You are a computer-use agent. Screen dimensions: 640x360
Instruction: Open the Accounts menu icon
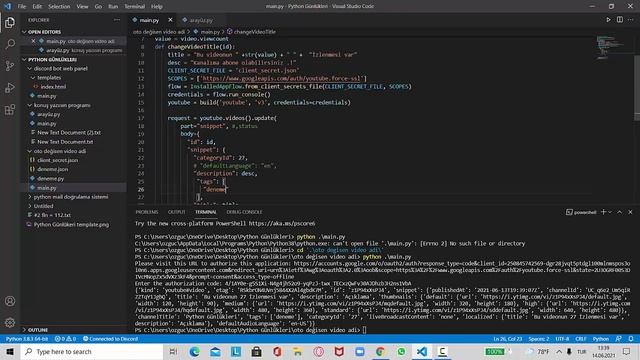pyautogui.click(x=10, y=301)
